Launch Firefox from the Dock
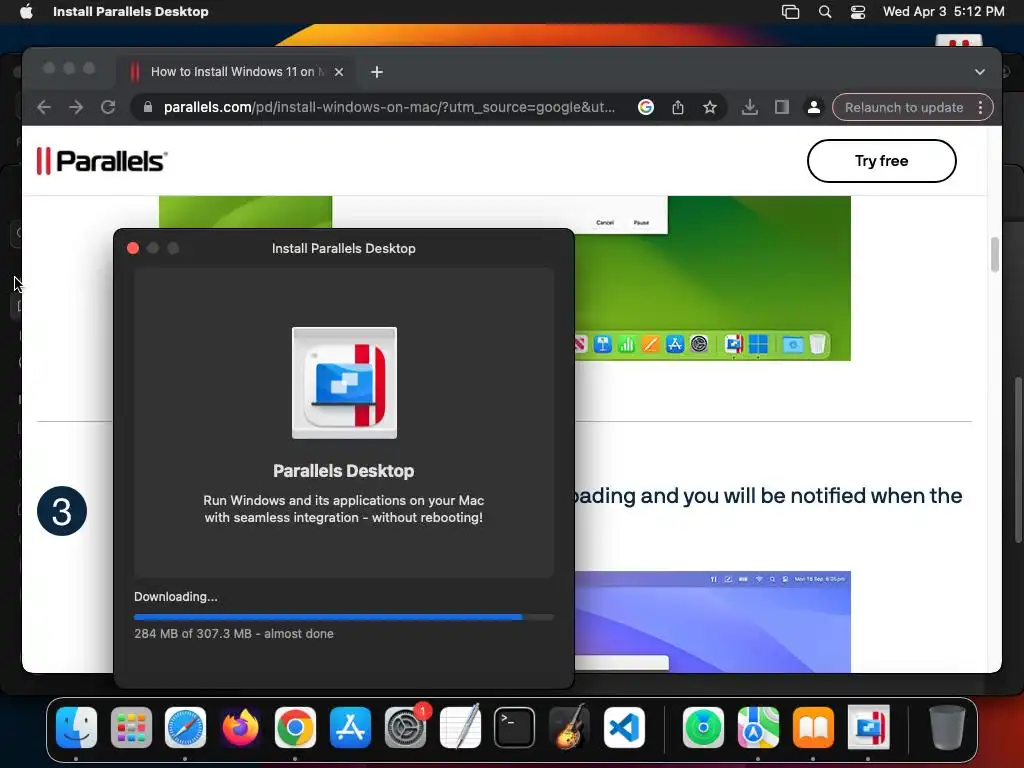Viewport: 1024px width, 768px height. pos(240,727)
